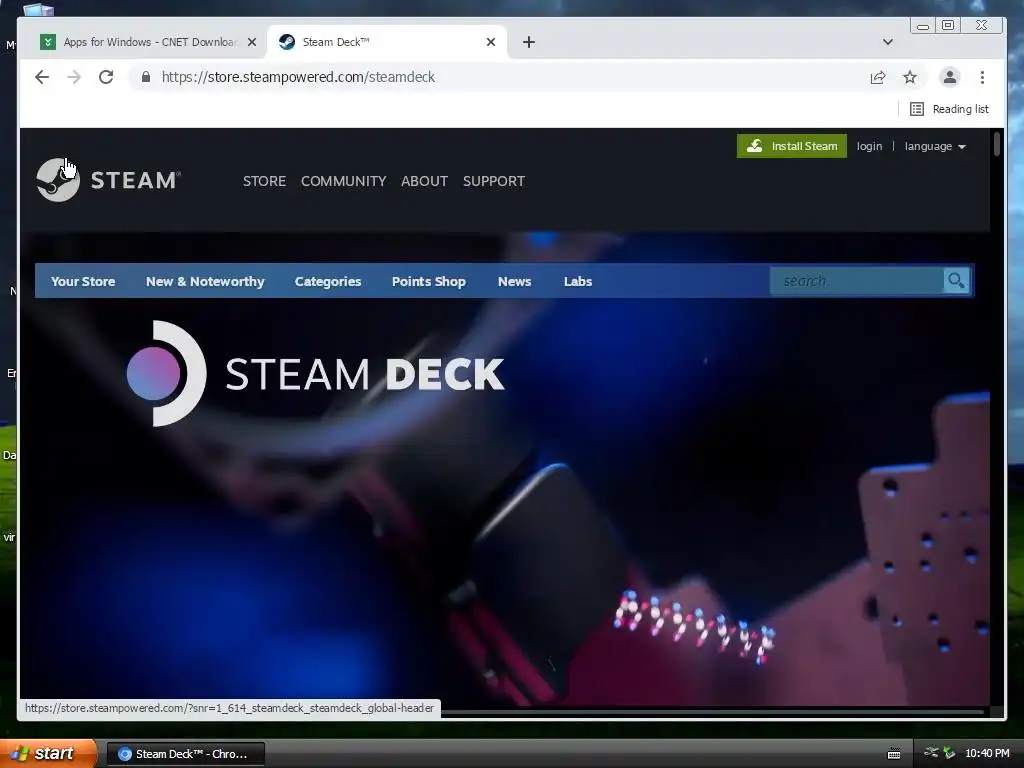Open the News section
The width and height of the screenshot is (1024, 768).
(x=514, y=281)
